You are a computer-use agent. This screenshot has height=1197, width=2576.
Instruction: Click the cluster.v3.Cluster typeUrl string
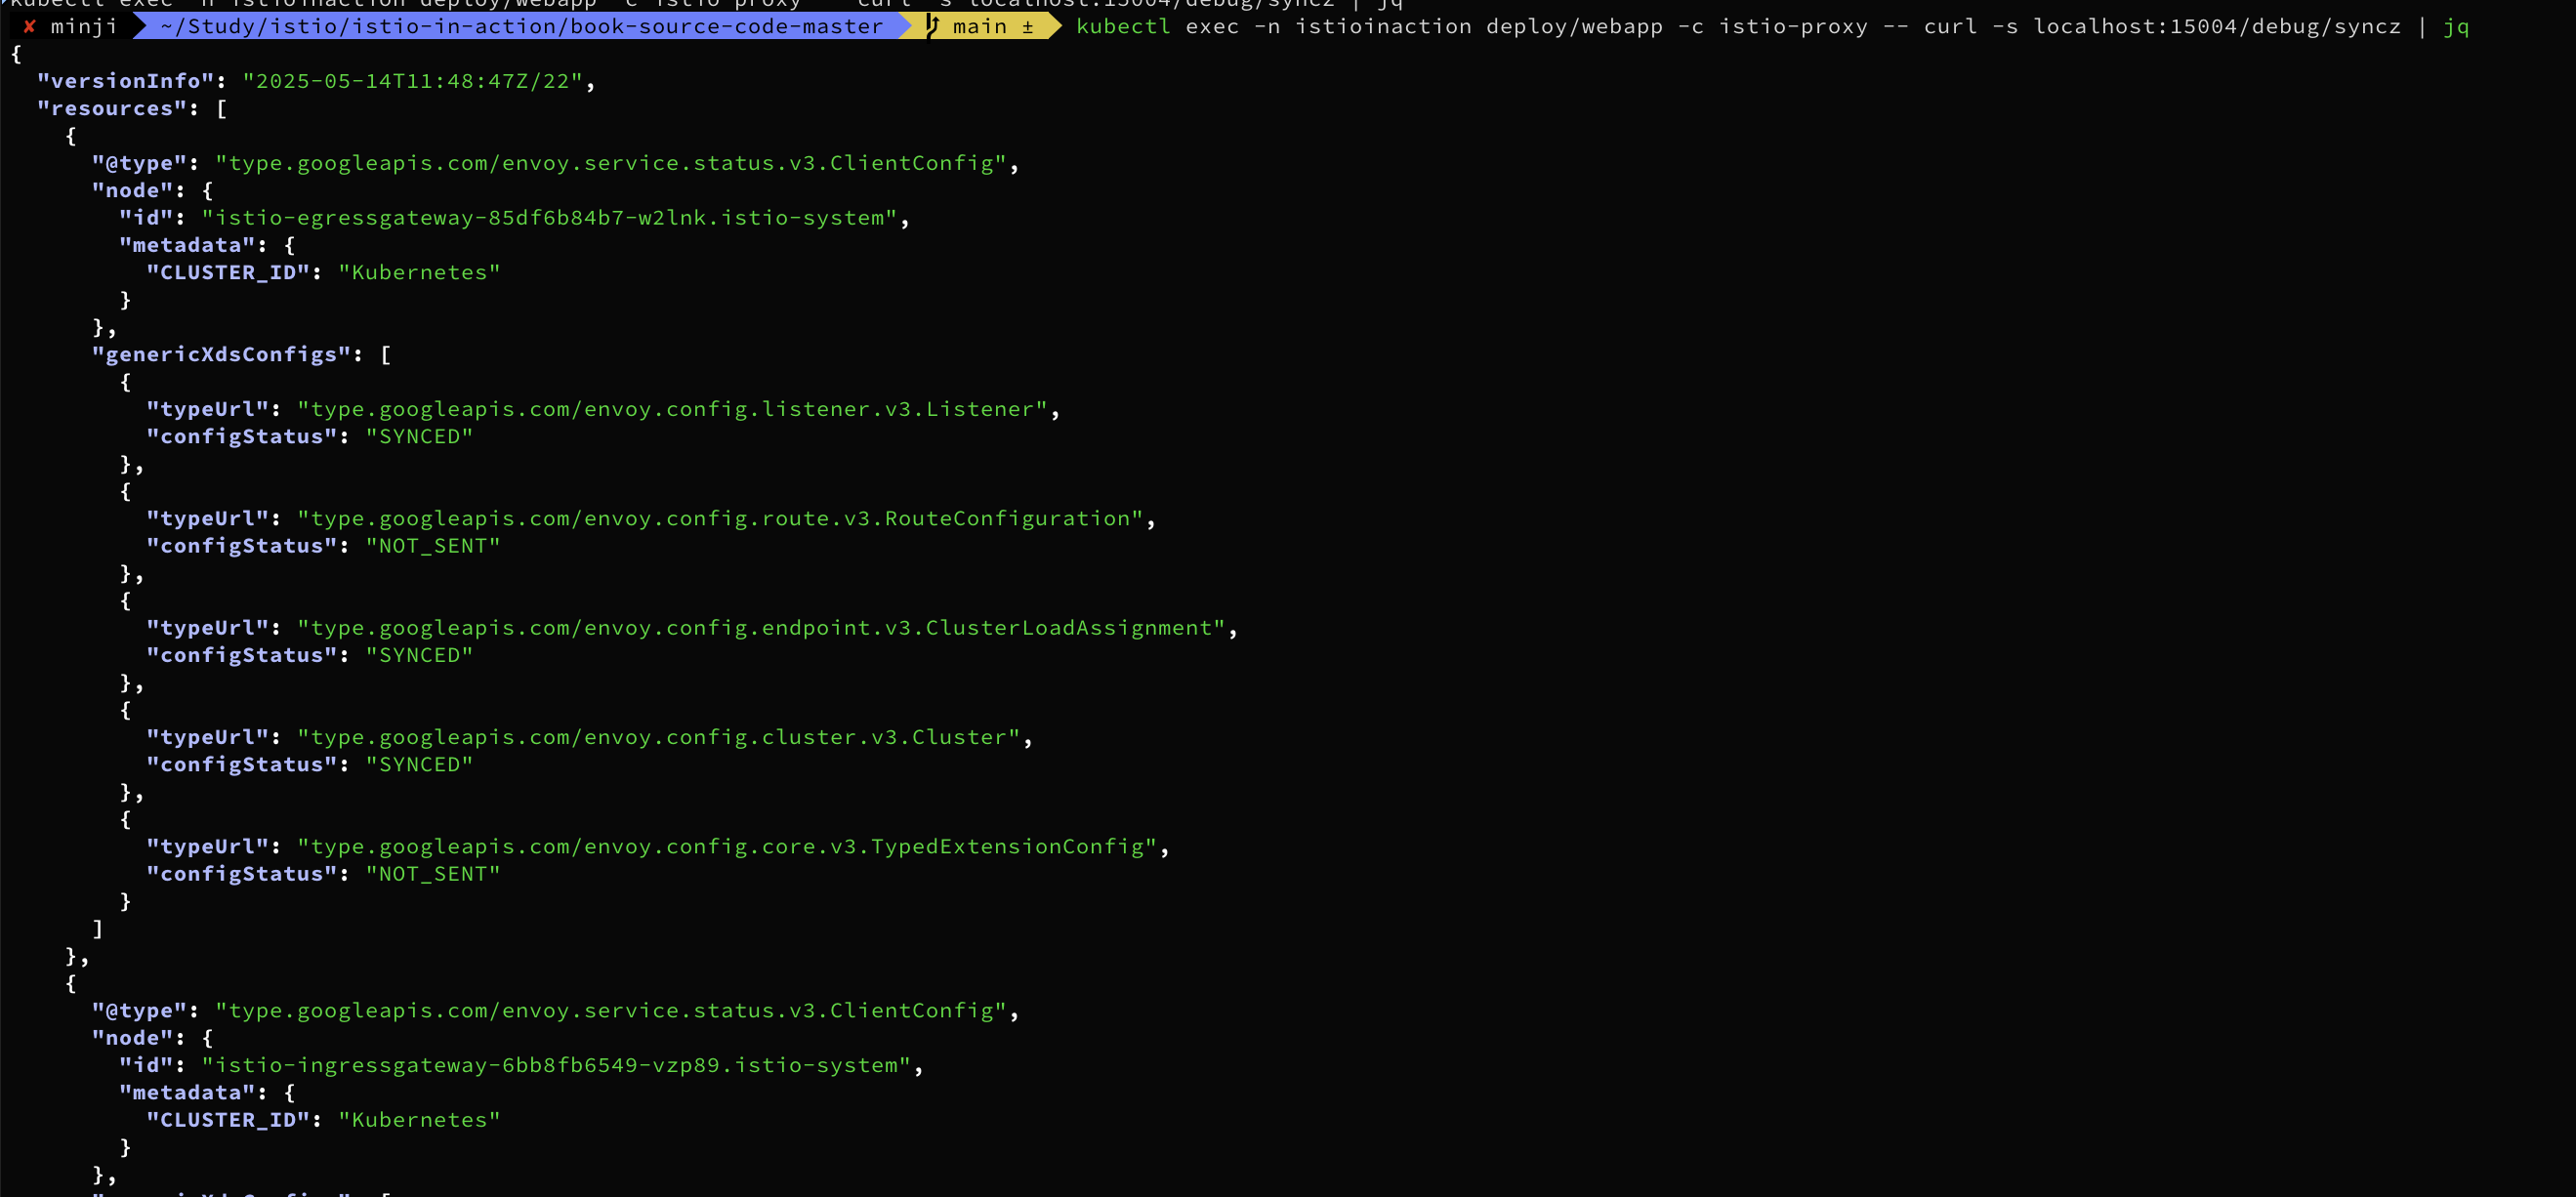pyautogui.click(x=658, y=737)
